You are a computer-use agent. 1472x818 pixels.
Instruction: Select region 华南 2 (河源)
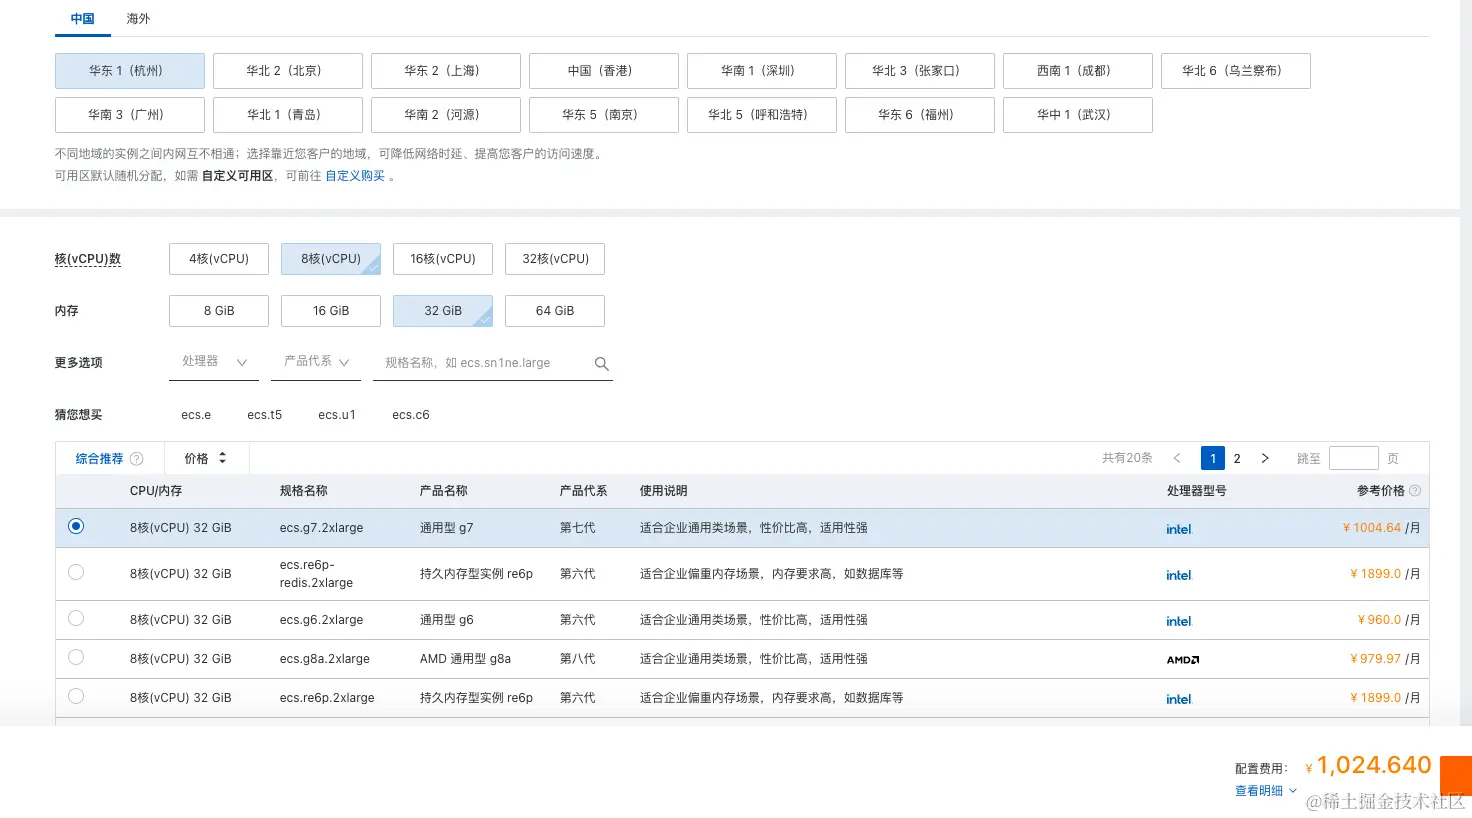click(446, 115)
